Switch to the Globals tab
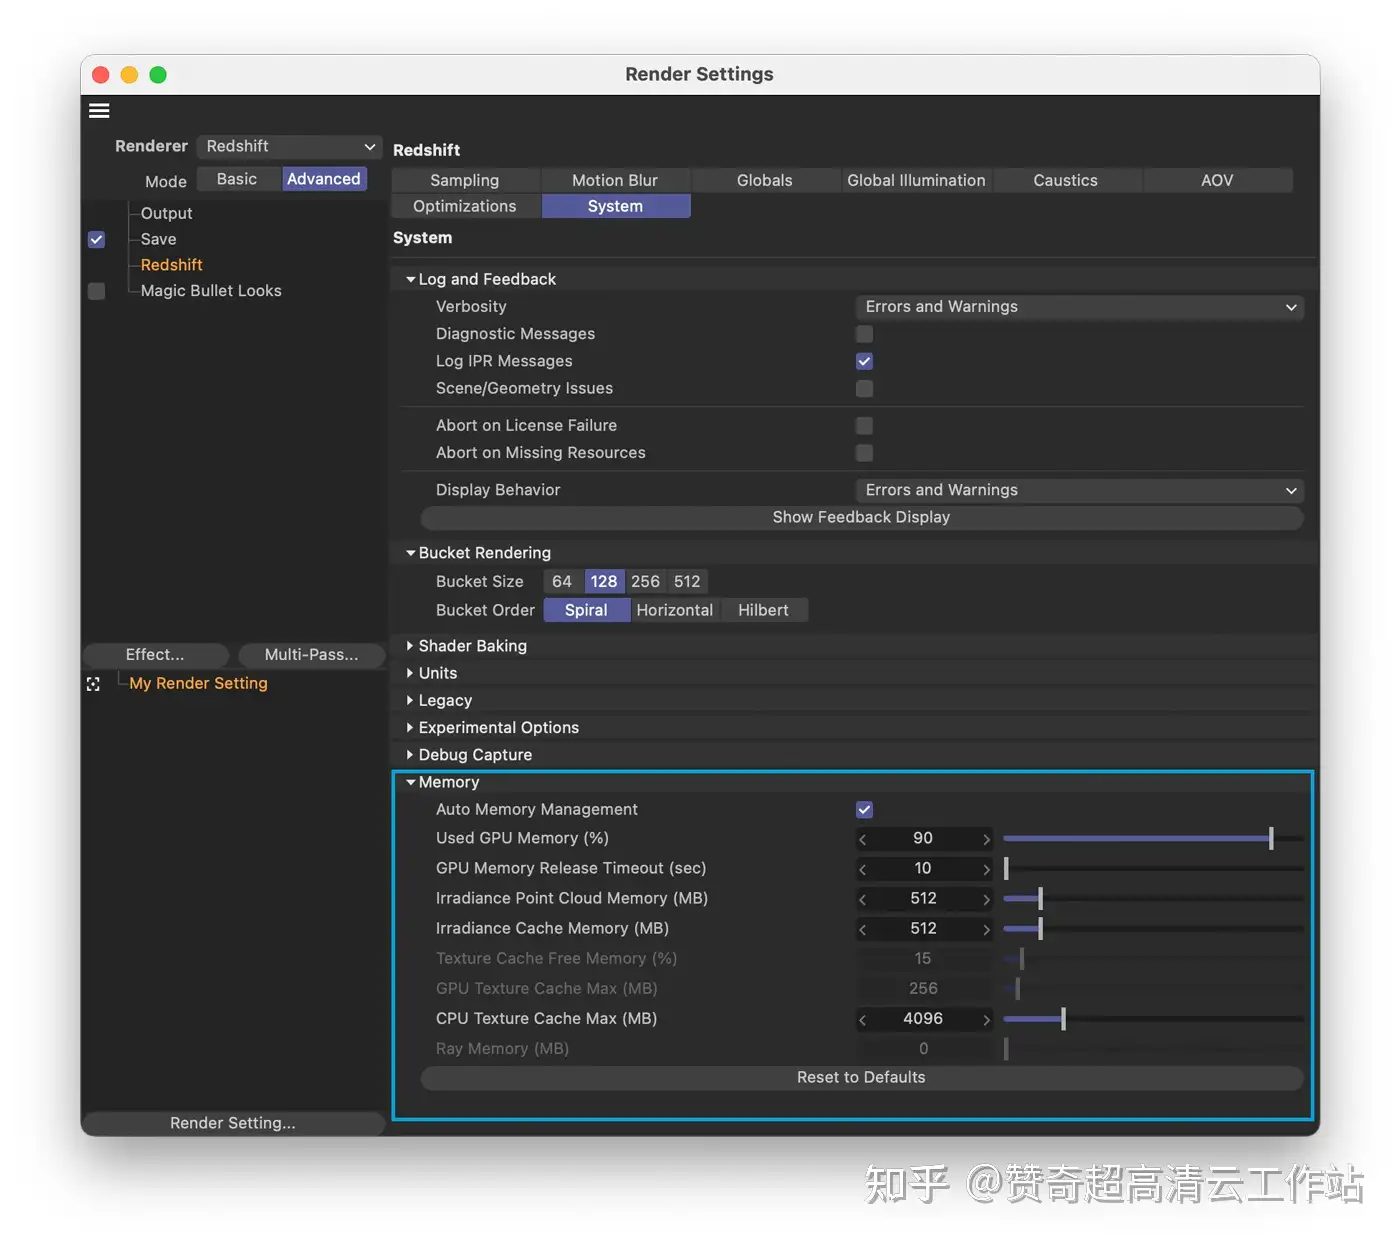 pos(765,180)
